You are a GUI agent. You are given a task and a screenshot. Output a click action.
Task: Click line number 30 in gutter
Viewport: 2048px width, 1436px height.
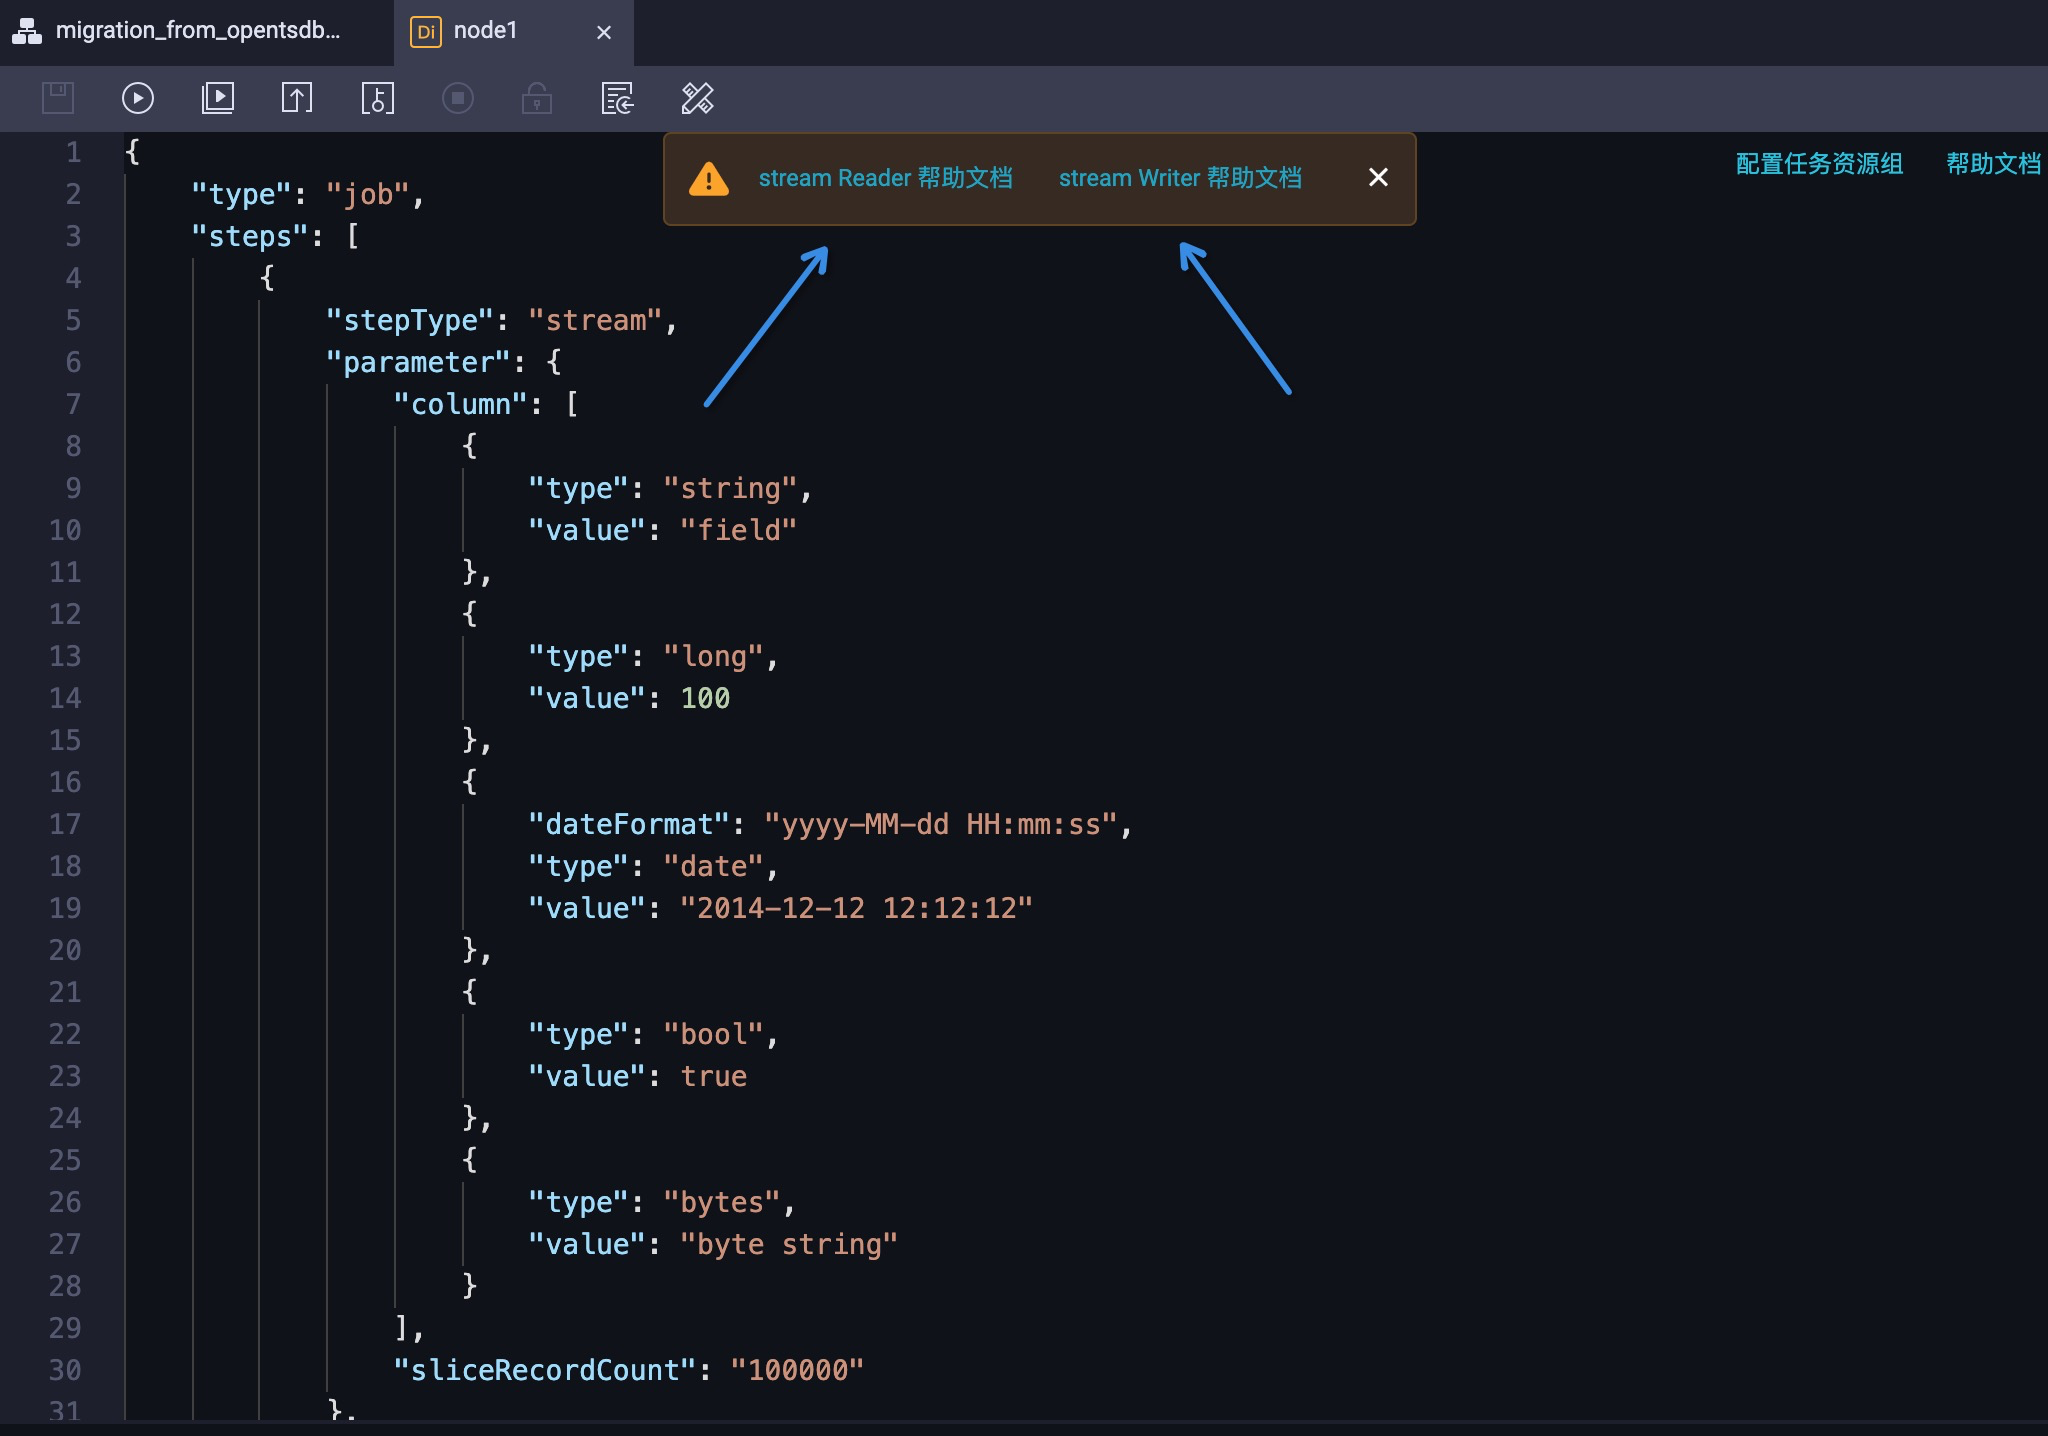[65, 1370]
